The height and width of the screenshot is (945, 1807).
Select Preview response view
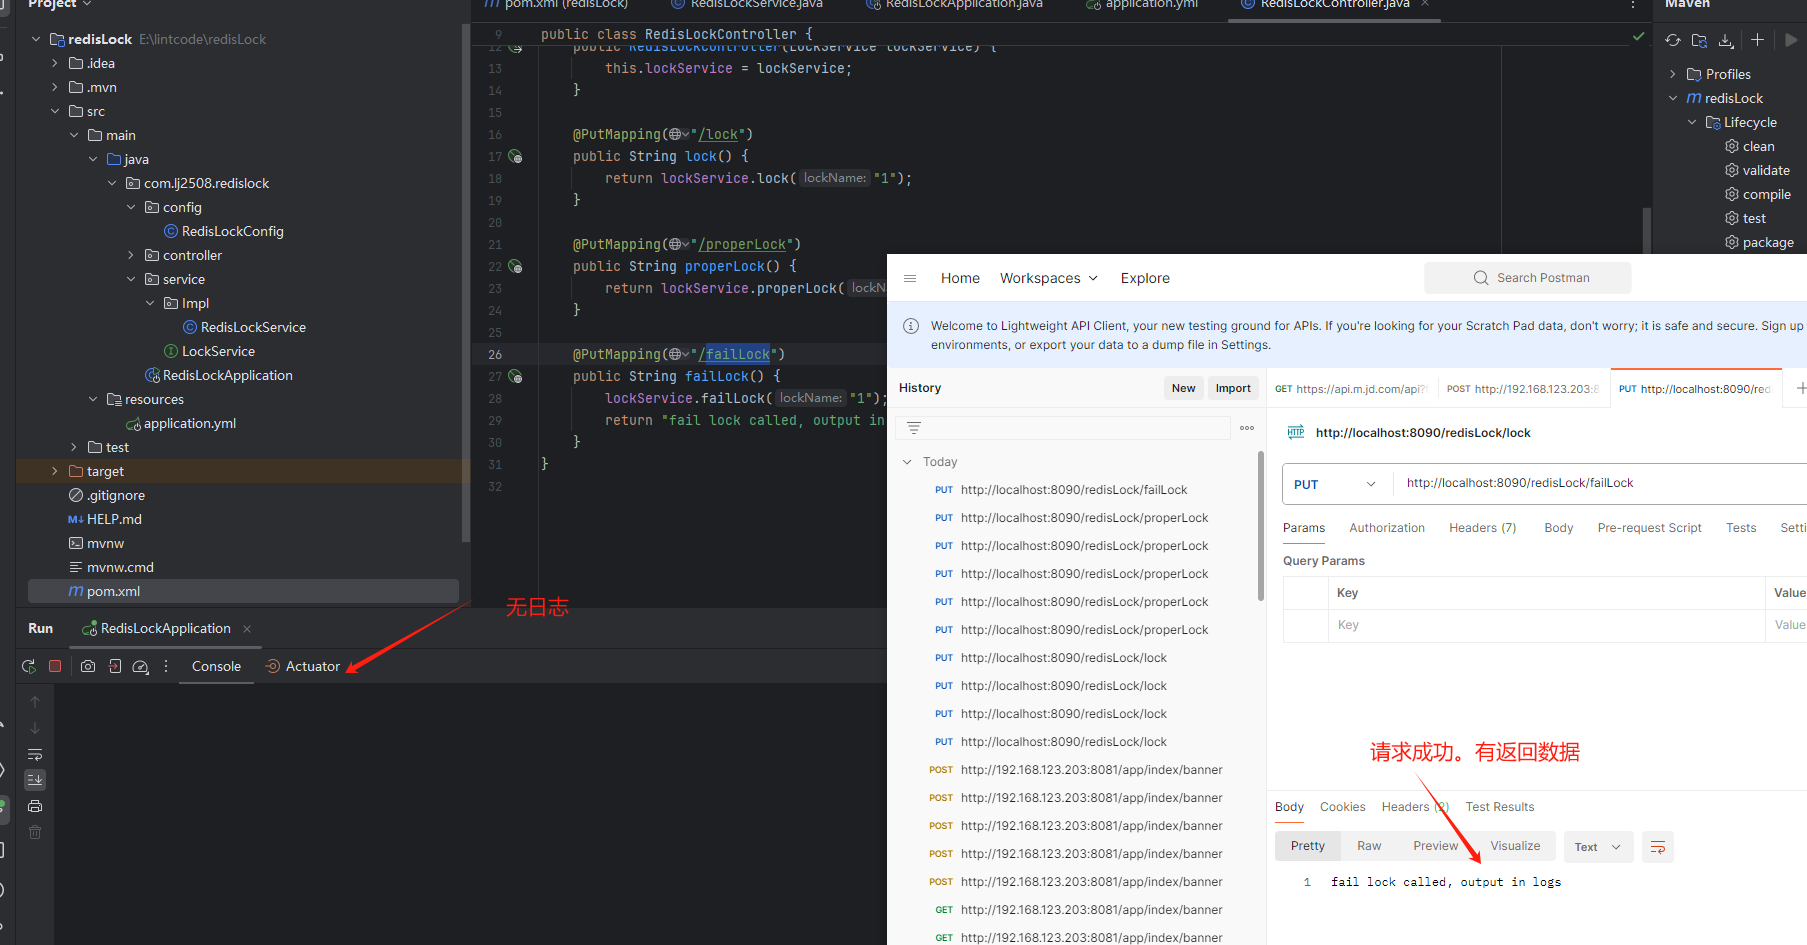point(1435,846)
